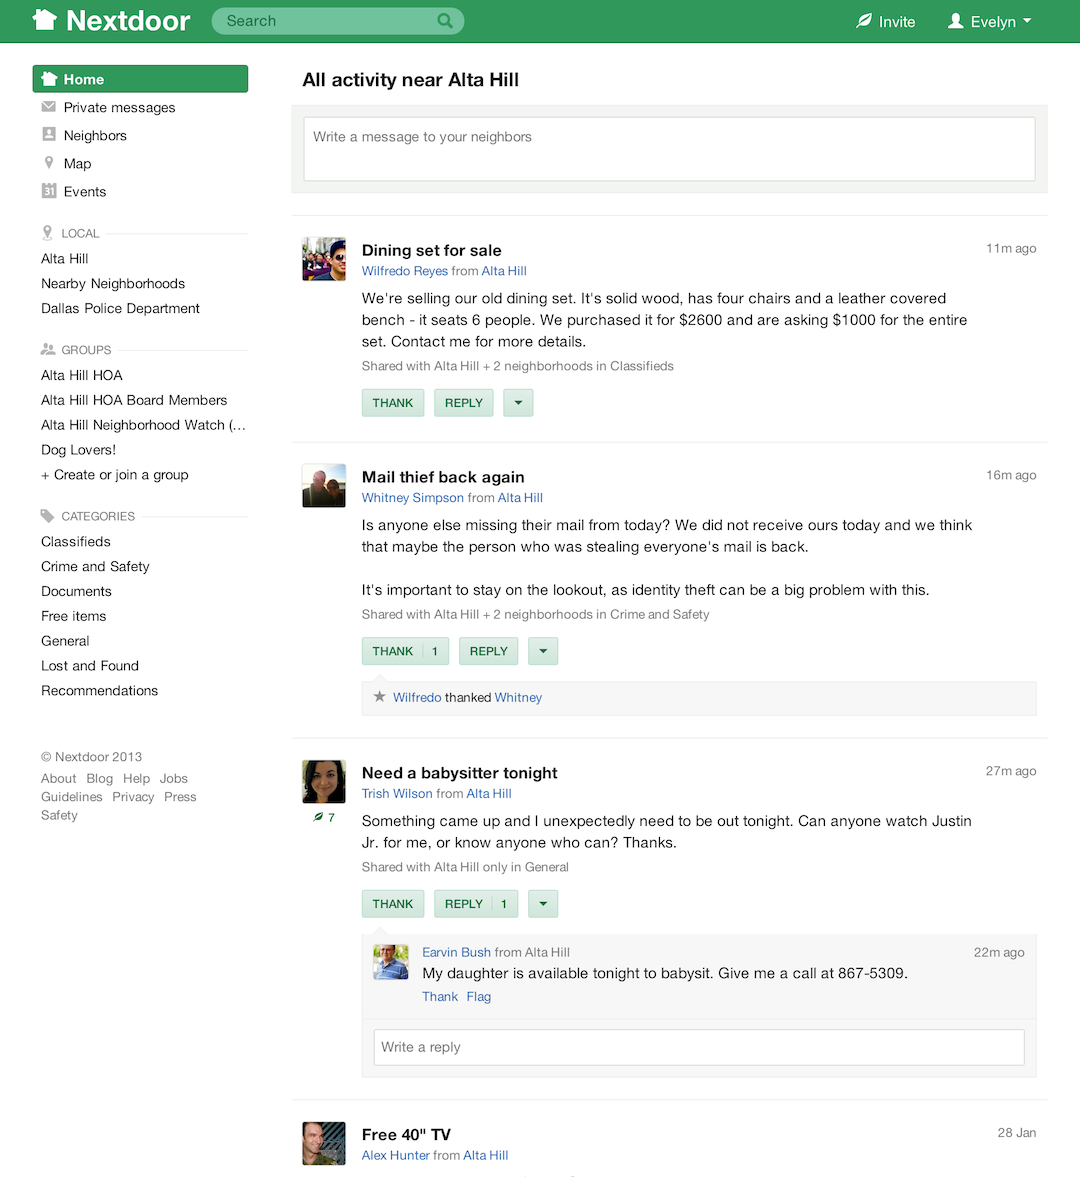1080x1177 pixels.
Task: Thank the Dining set for sale post
Action: [392, 403]
